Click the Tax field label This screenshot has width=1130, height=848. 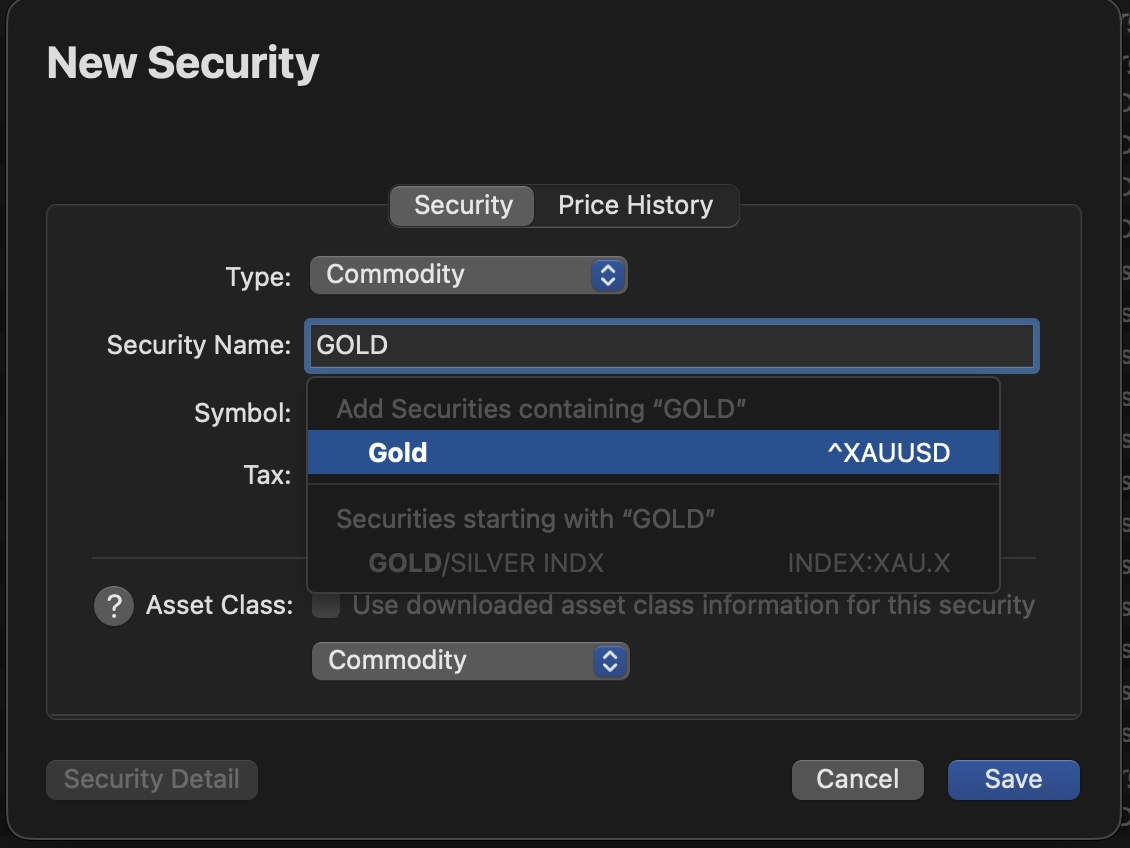click(266, 475)
